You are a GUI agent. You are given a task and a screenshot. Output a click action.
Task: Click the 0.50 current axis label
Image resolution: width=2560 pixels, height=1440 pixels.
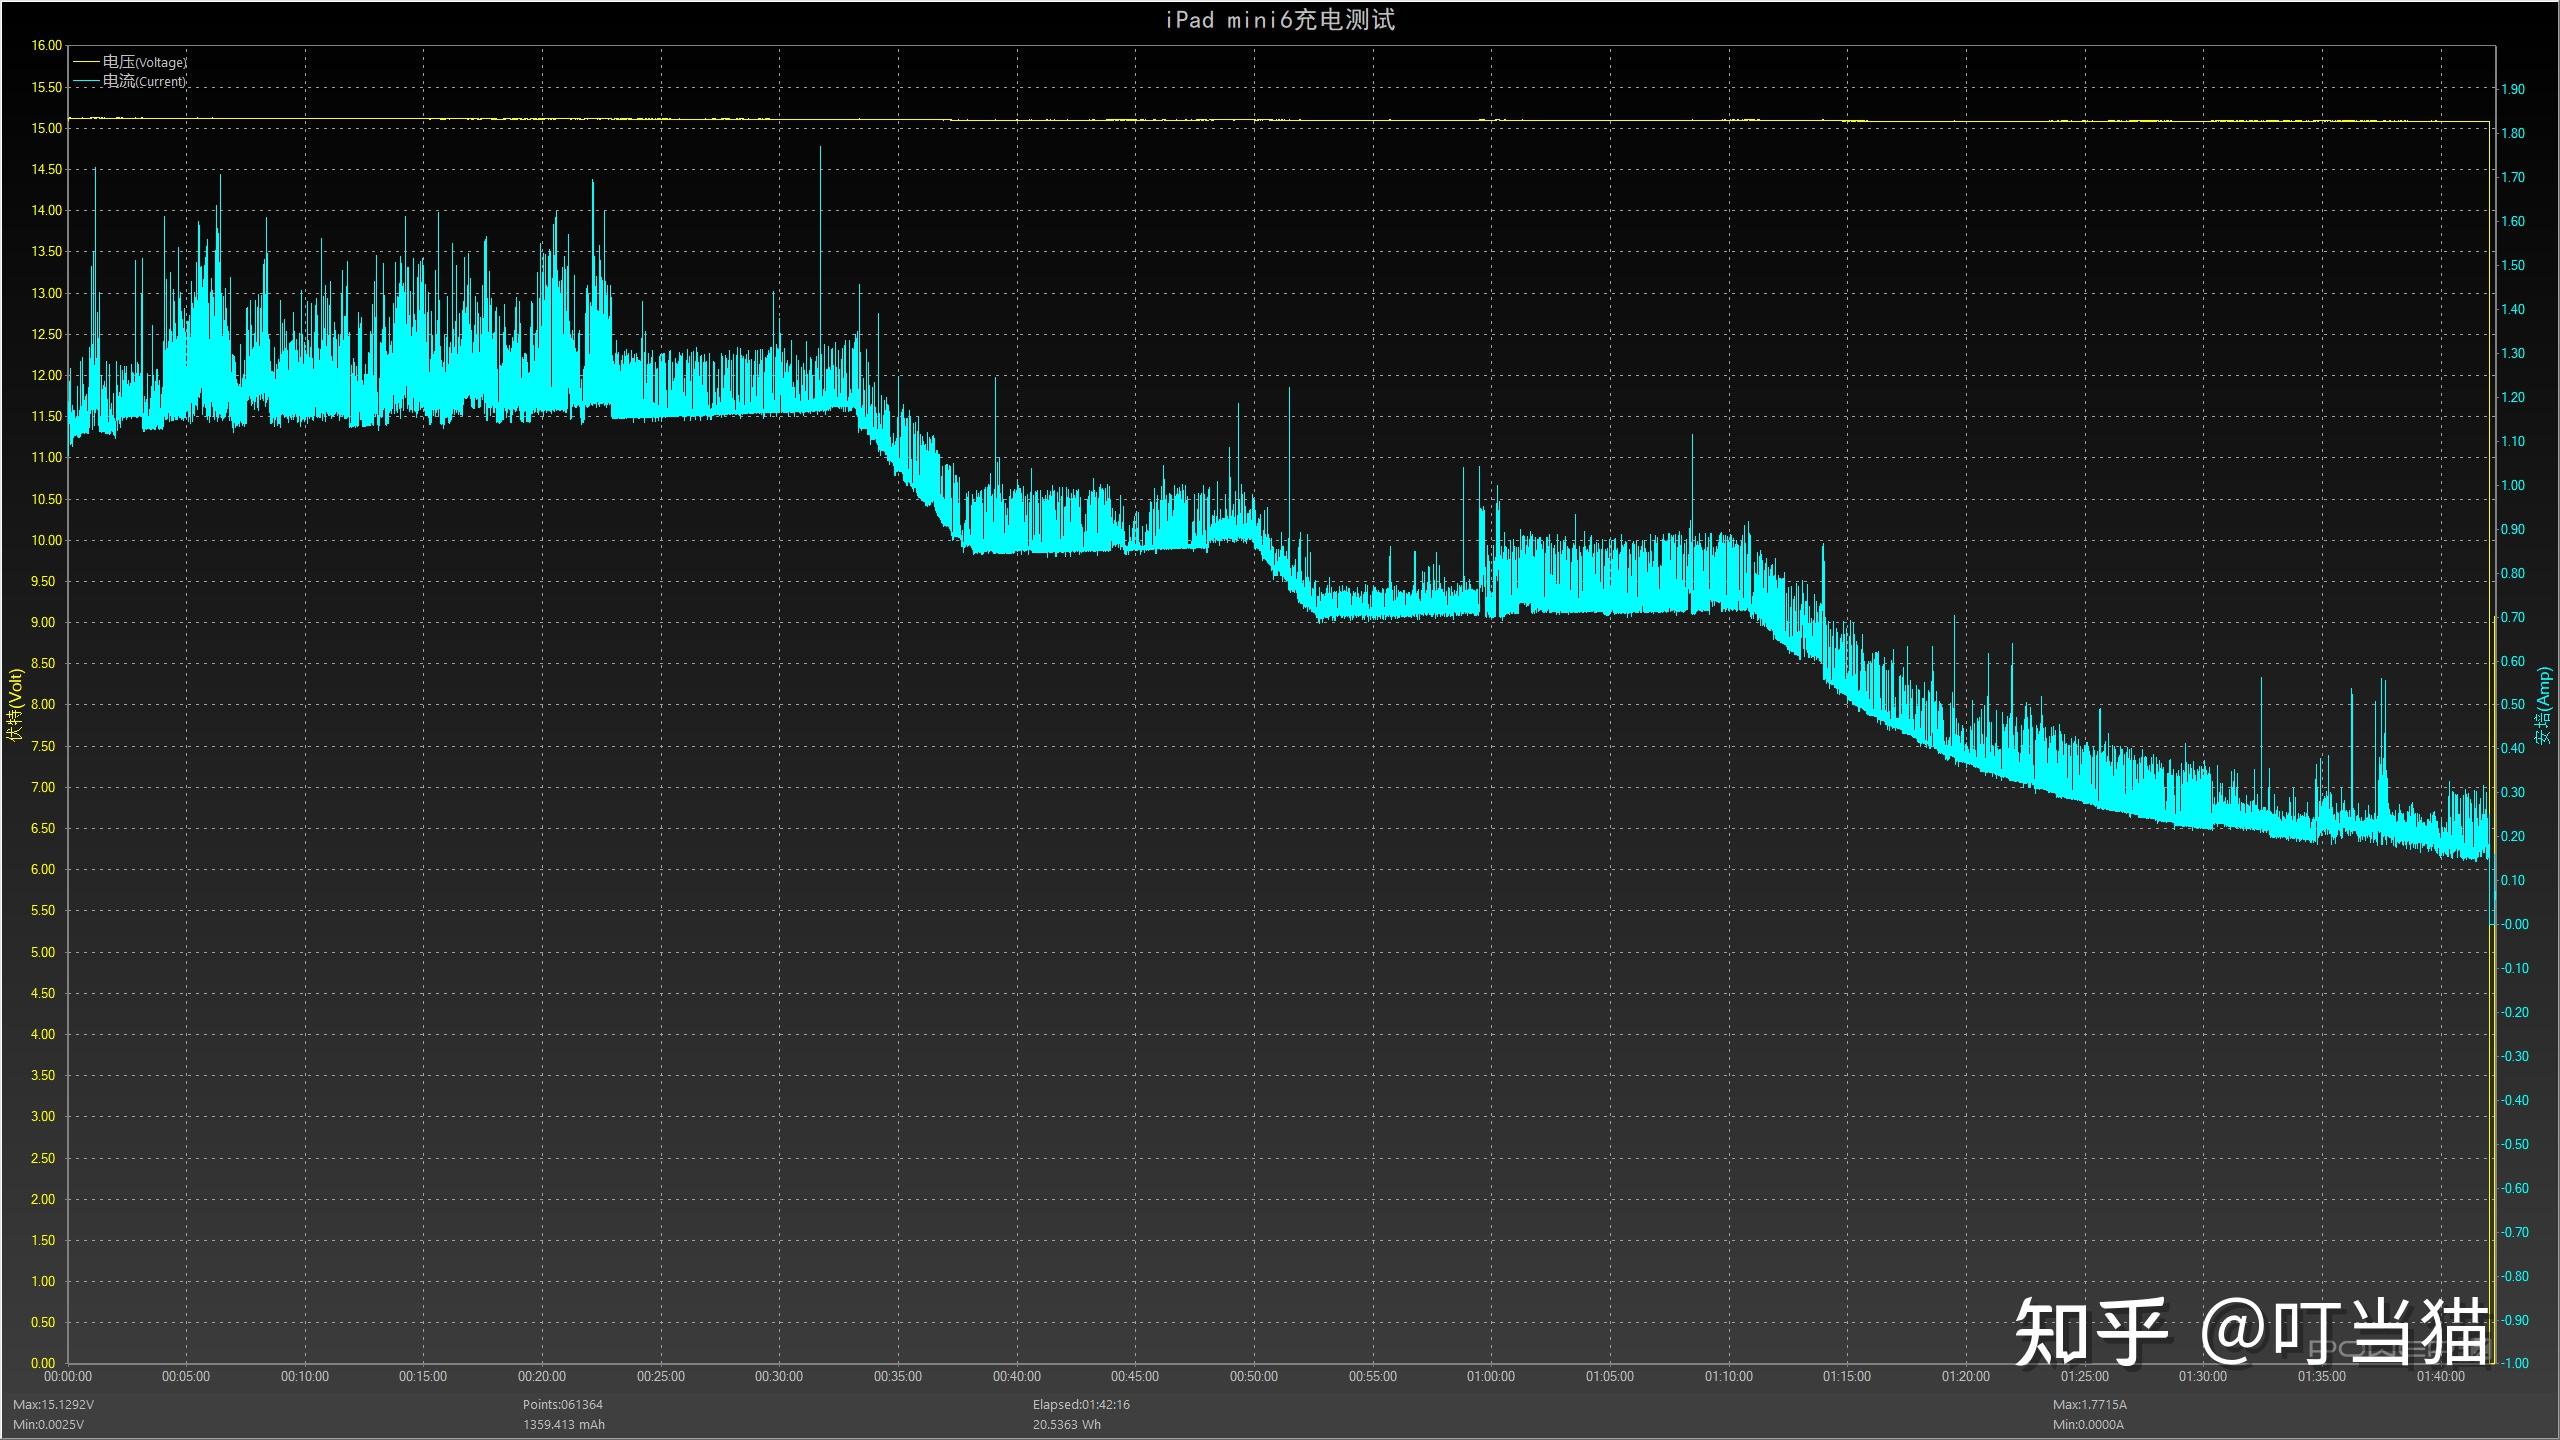pyautogui.click(x=2512, y=704)
